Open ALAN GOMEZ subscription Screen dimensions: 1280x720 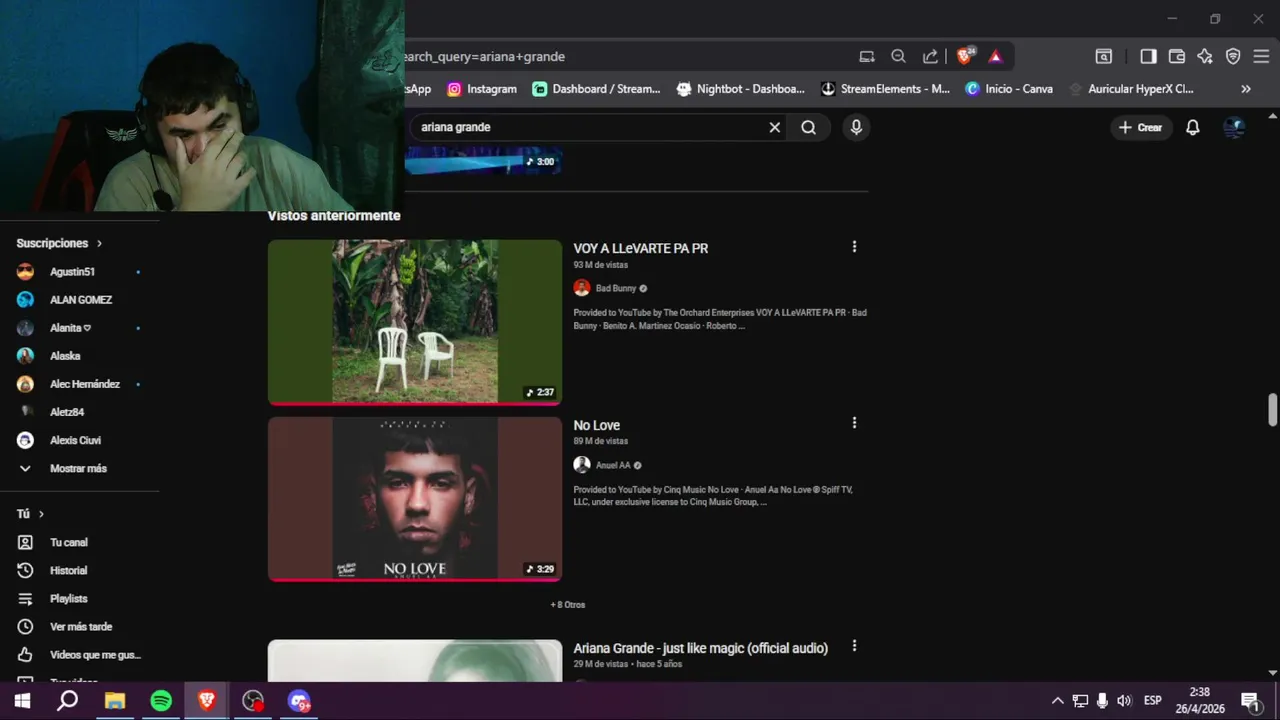(80, 300)
